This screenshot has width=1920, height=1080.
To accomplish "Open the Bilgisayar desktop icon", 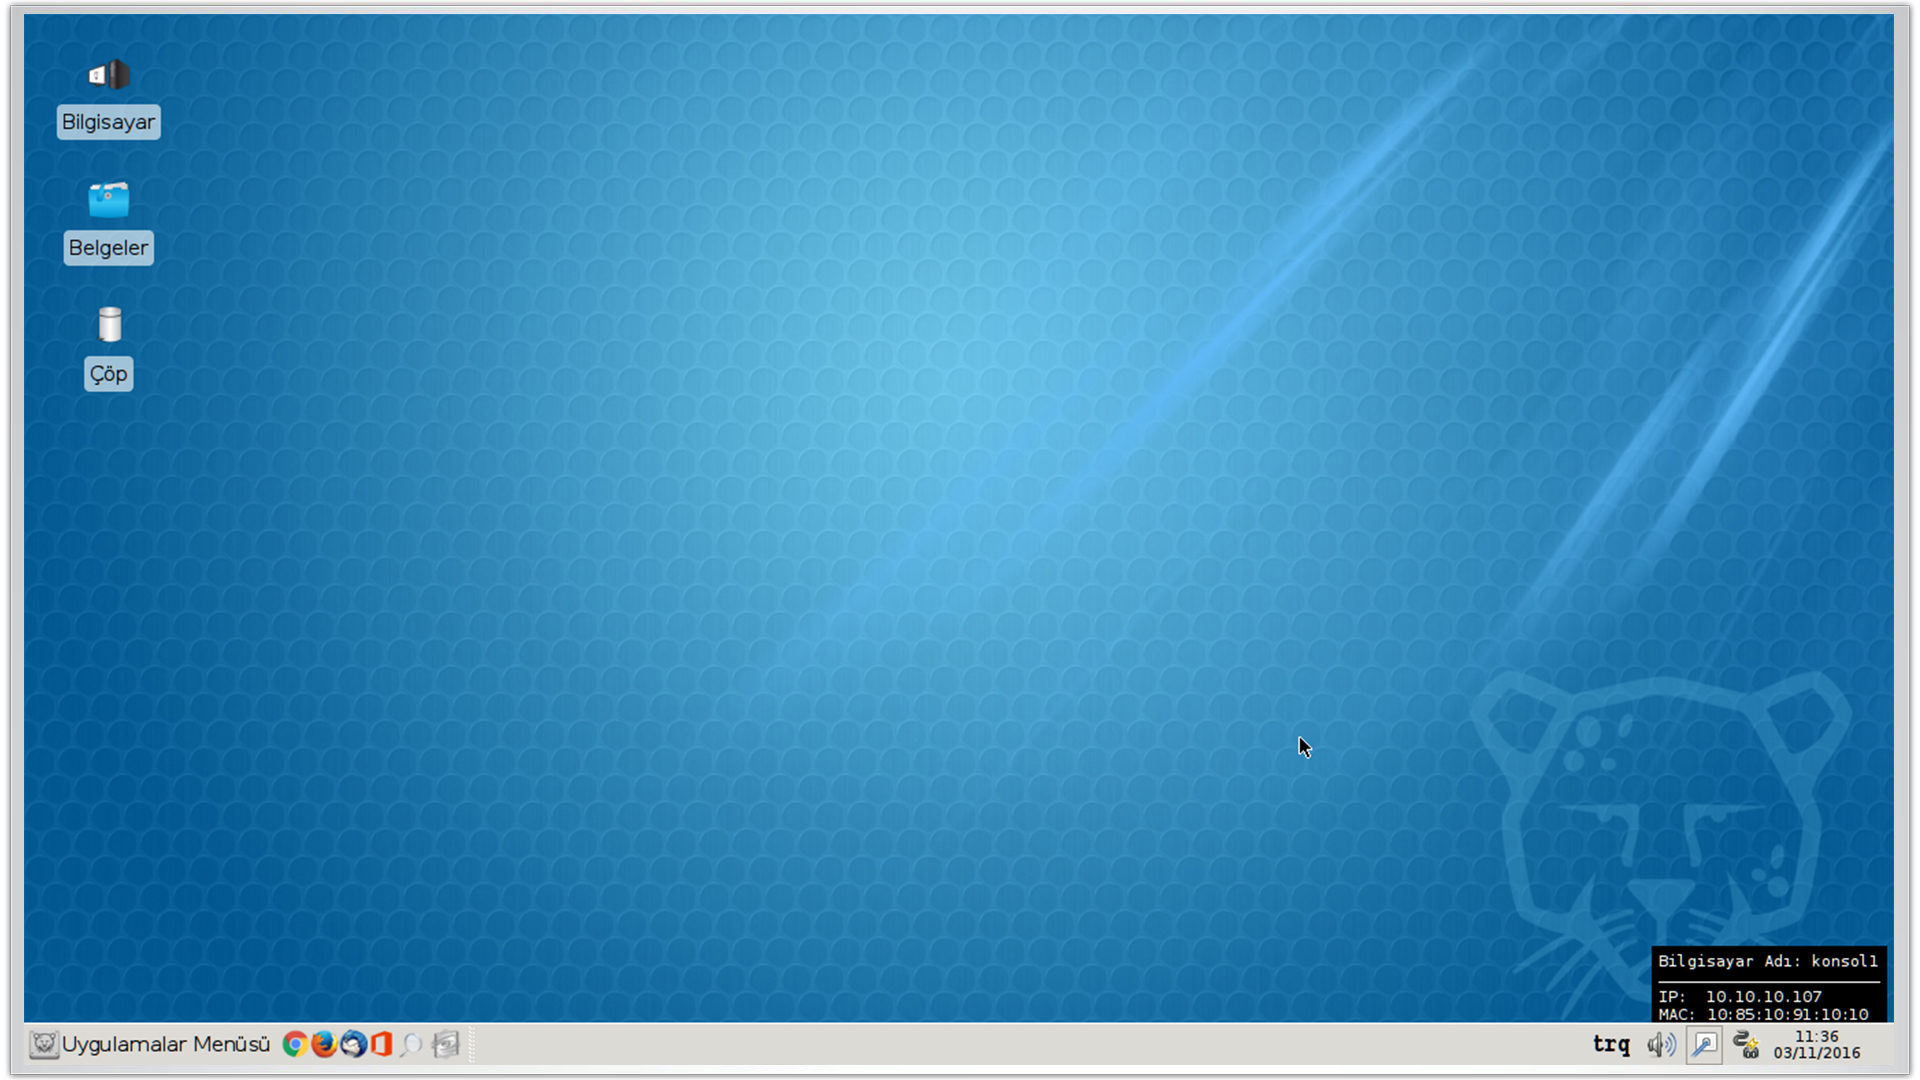I will click(x=109, y=76).
